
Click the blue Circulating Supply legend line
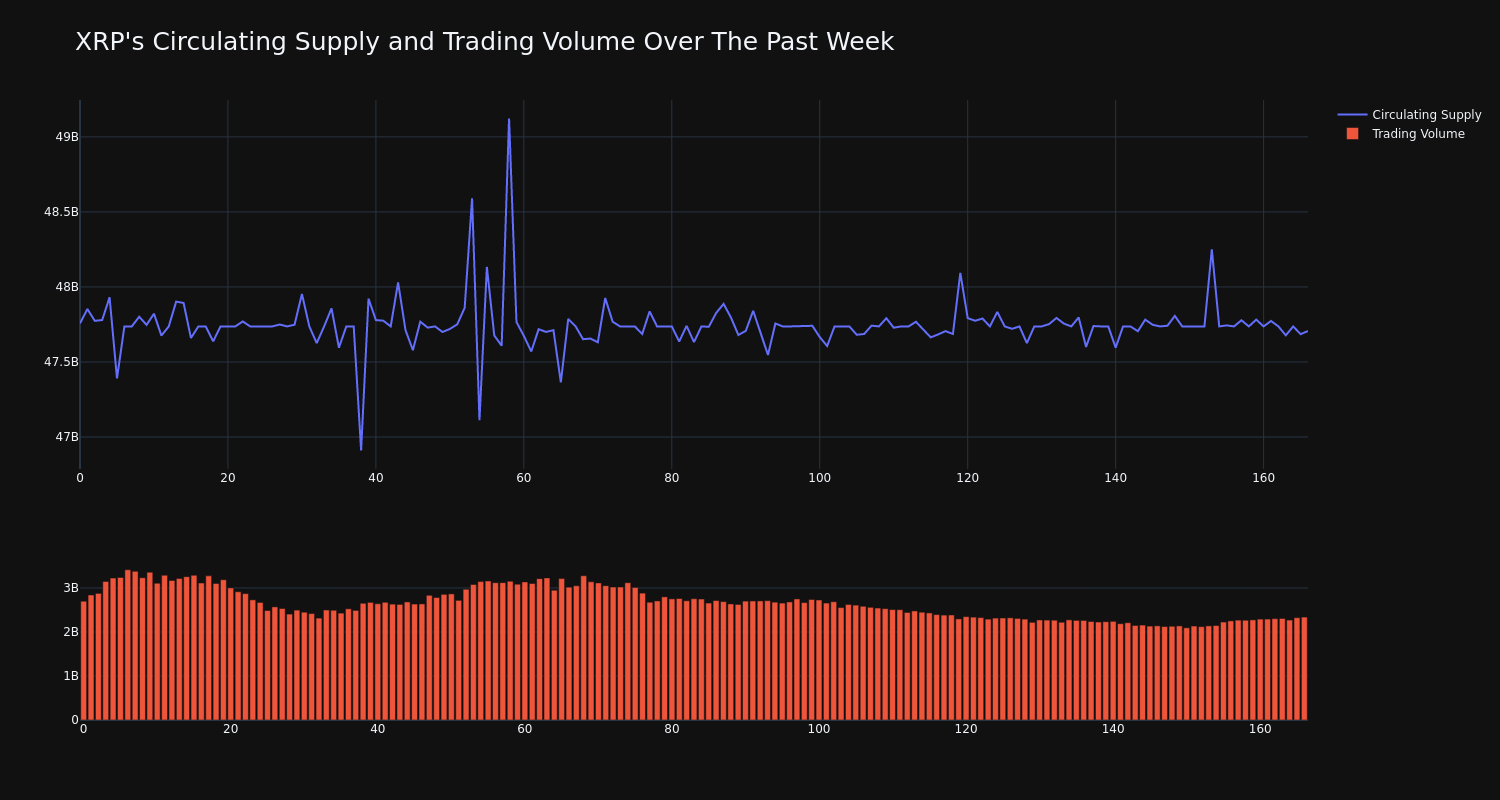pyautogui.click(x=1352, y=115)
